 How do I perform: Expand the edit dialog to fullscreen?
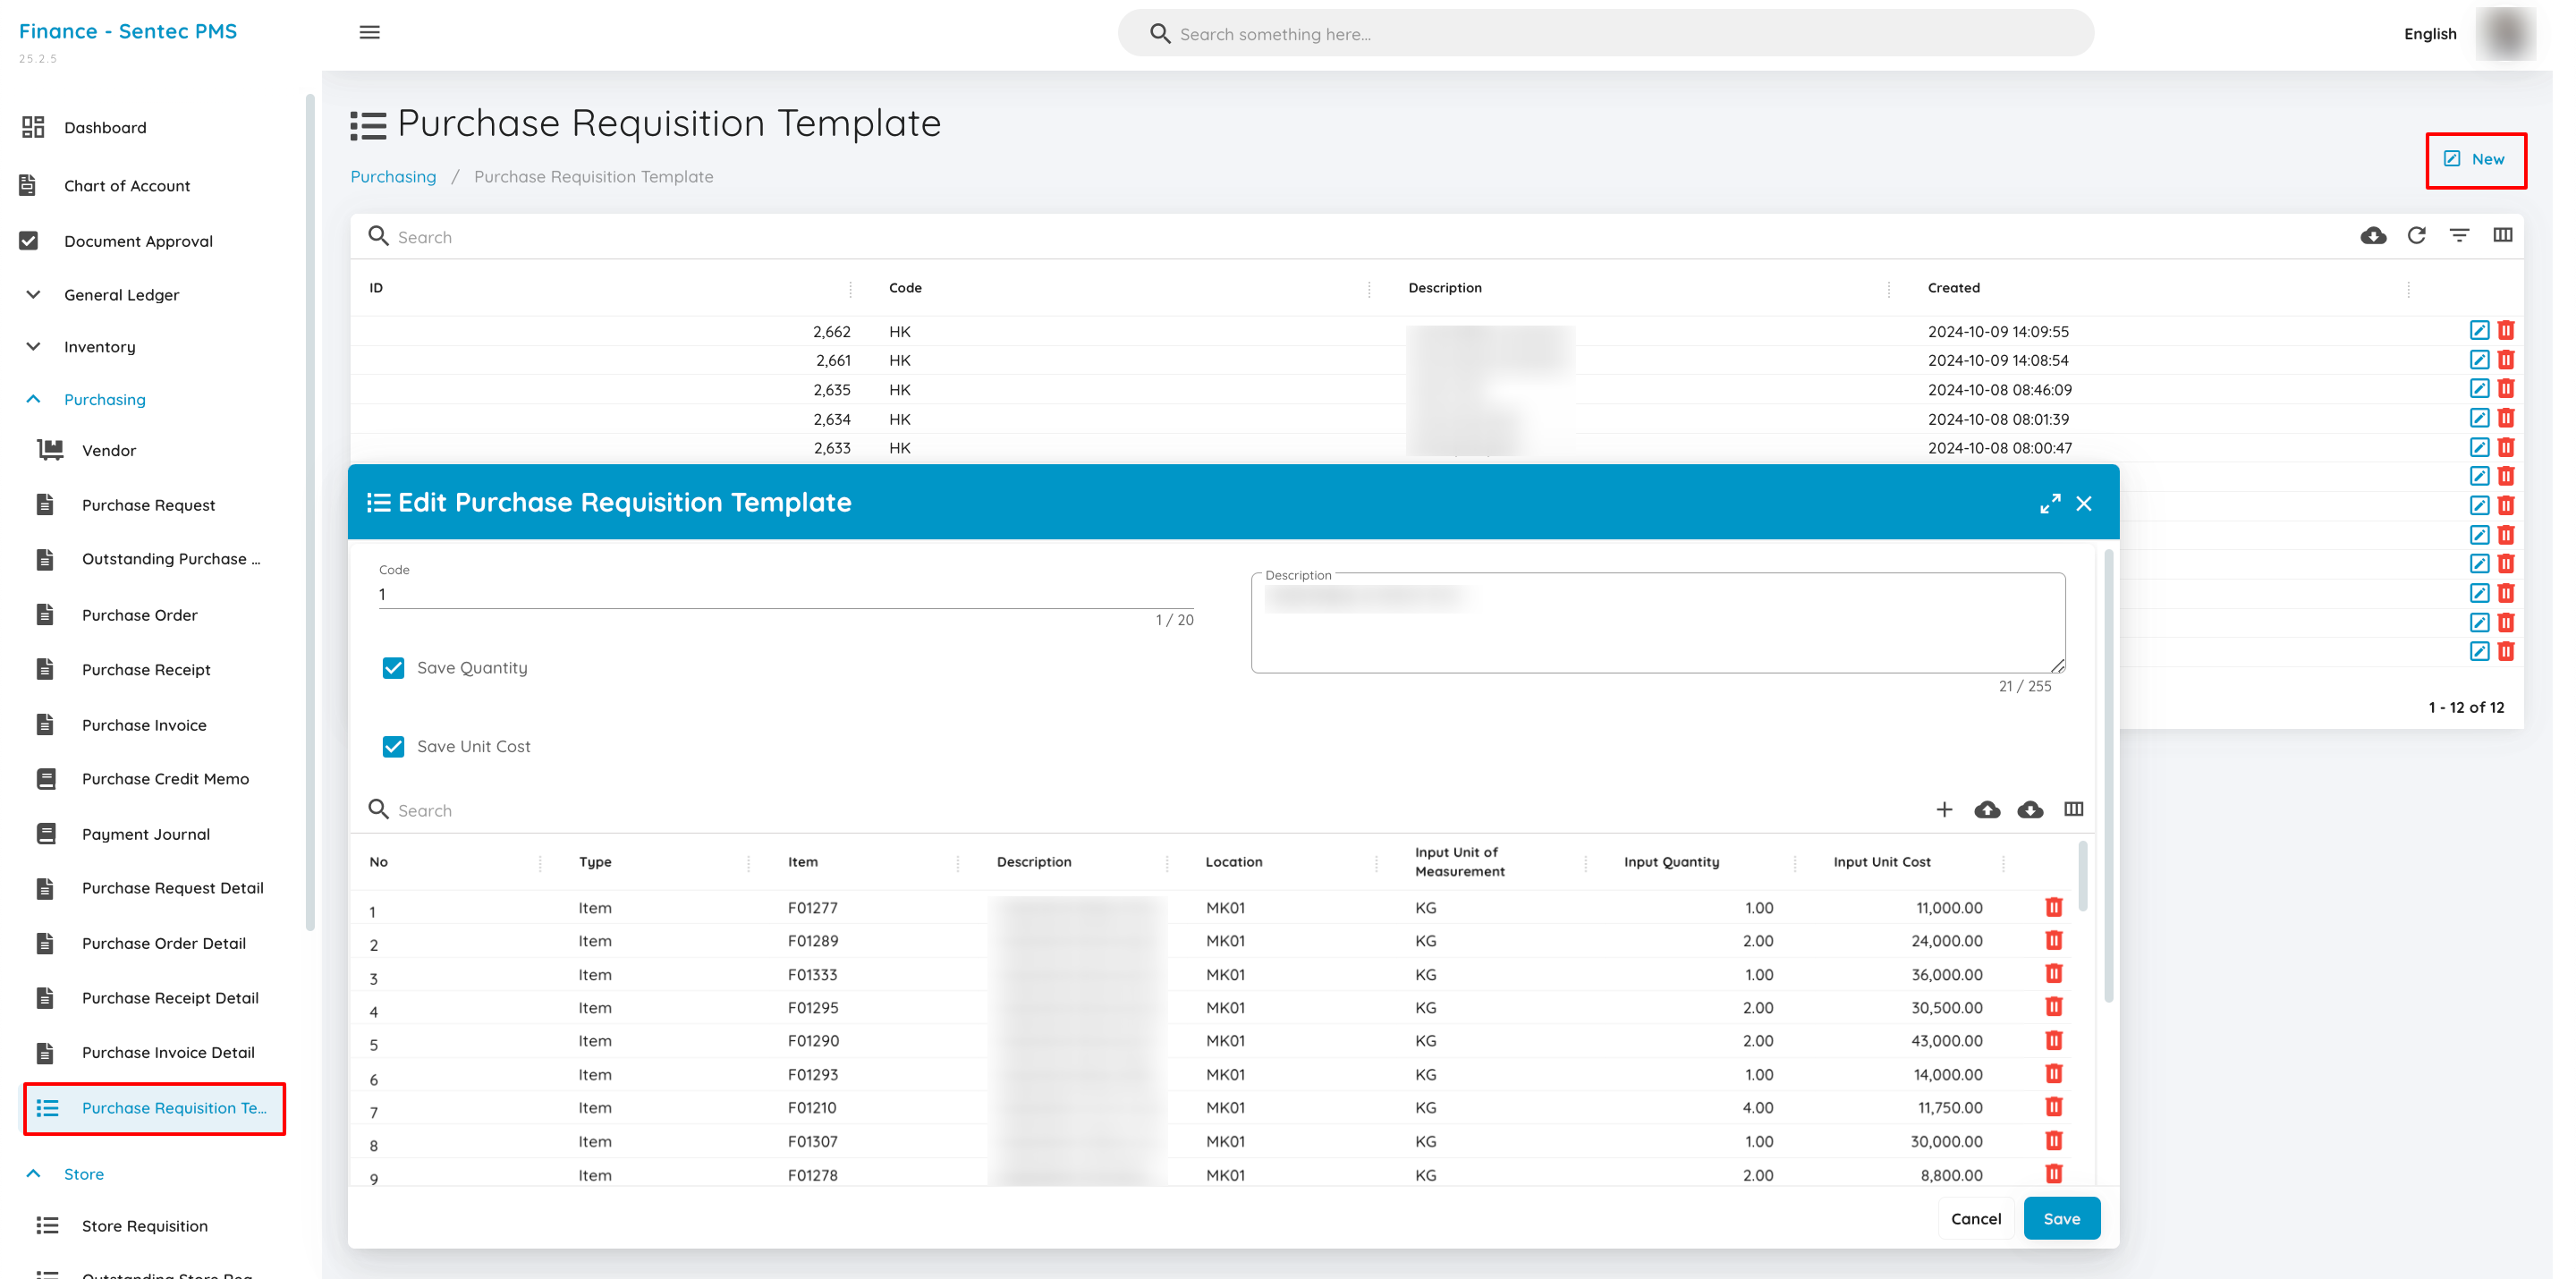point(2050,503)
